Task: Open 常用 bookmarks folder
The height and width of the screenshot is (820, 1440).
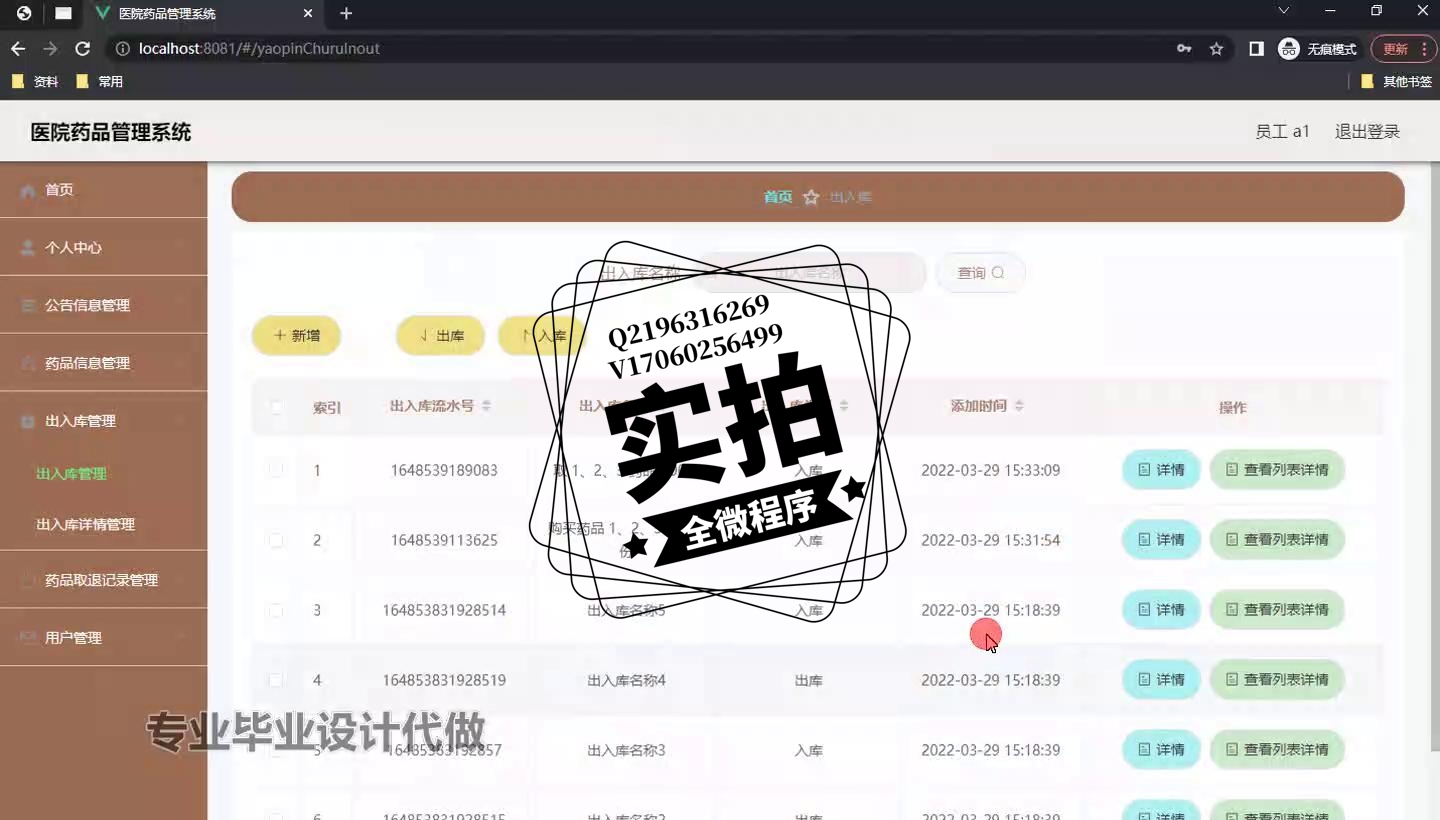Action: coord(100,81)
